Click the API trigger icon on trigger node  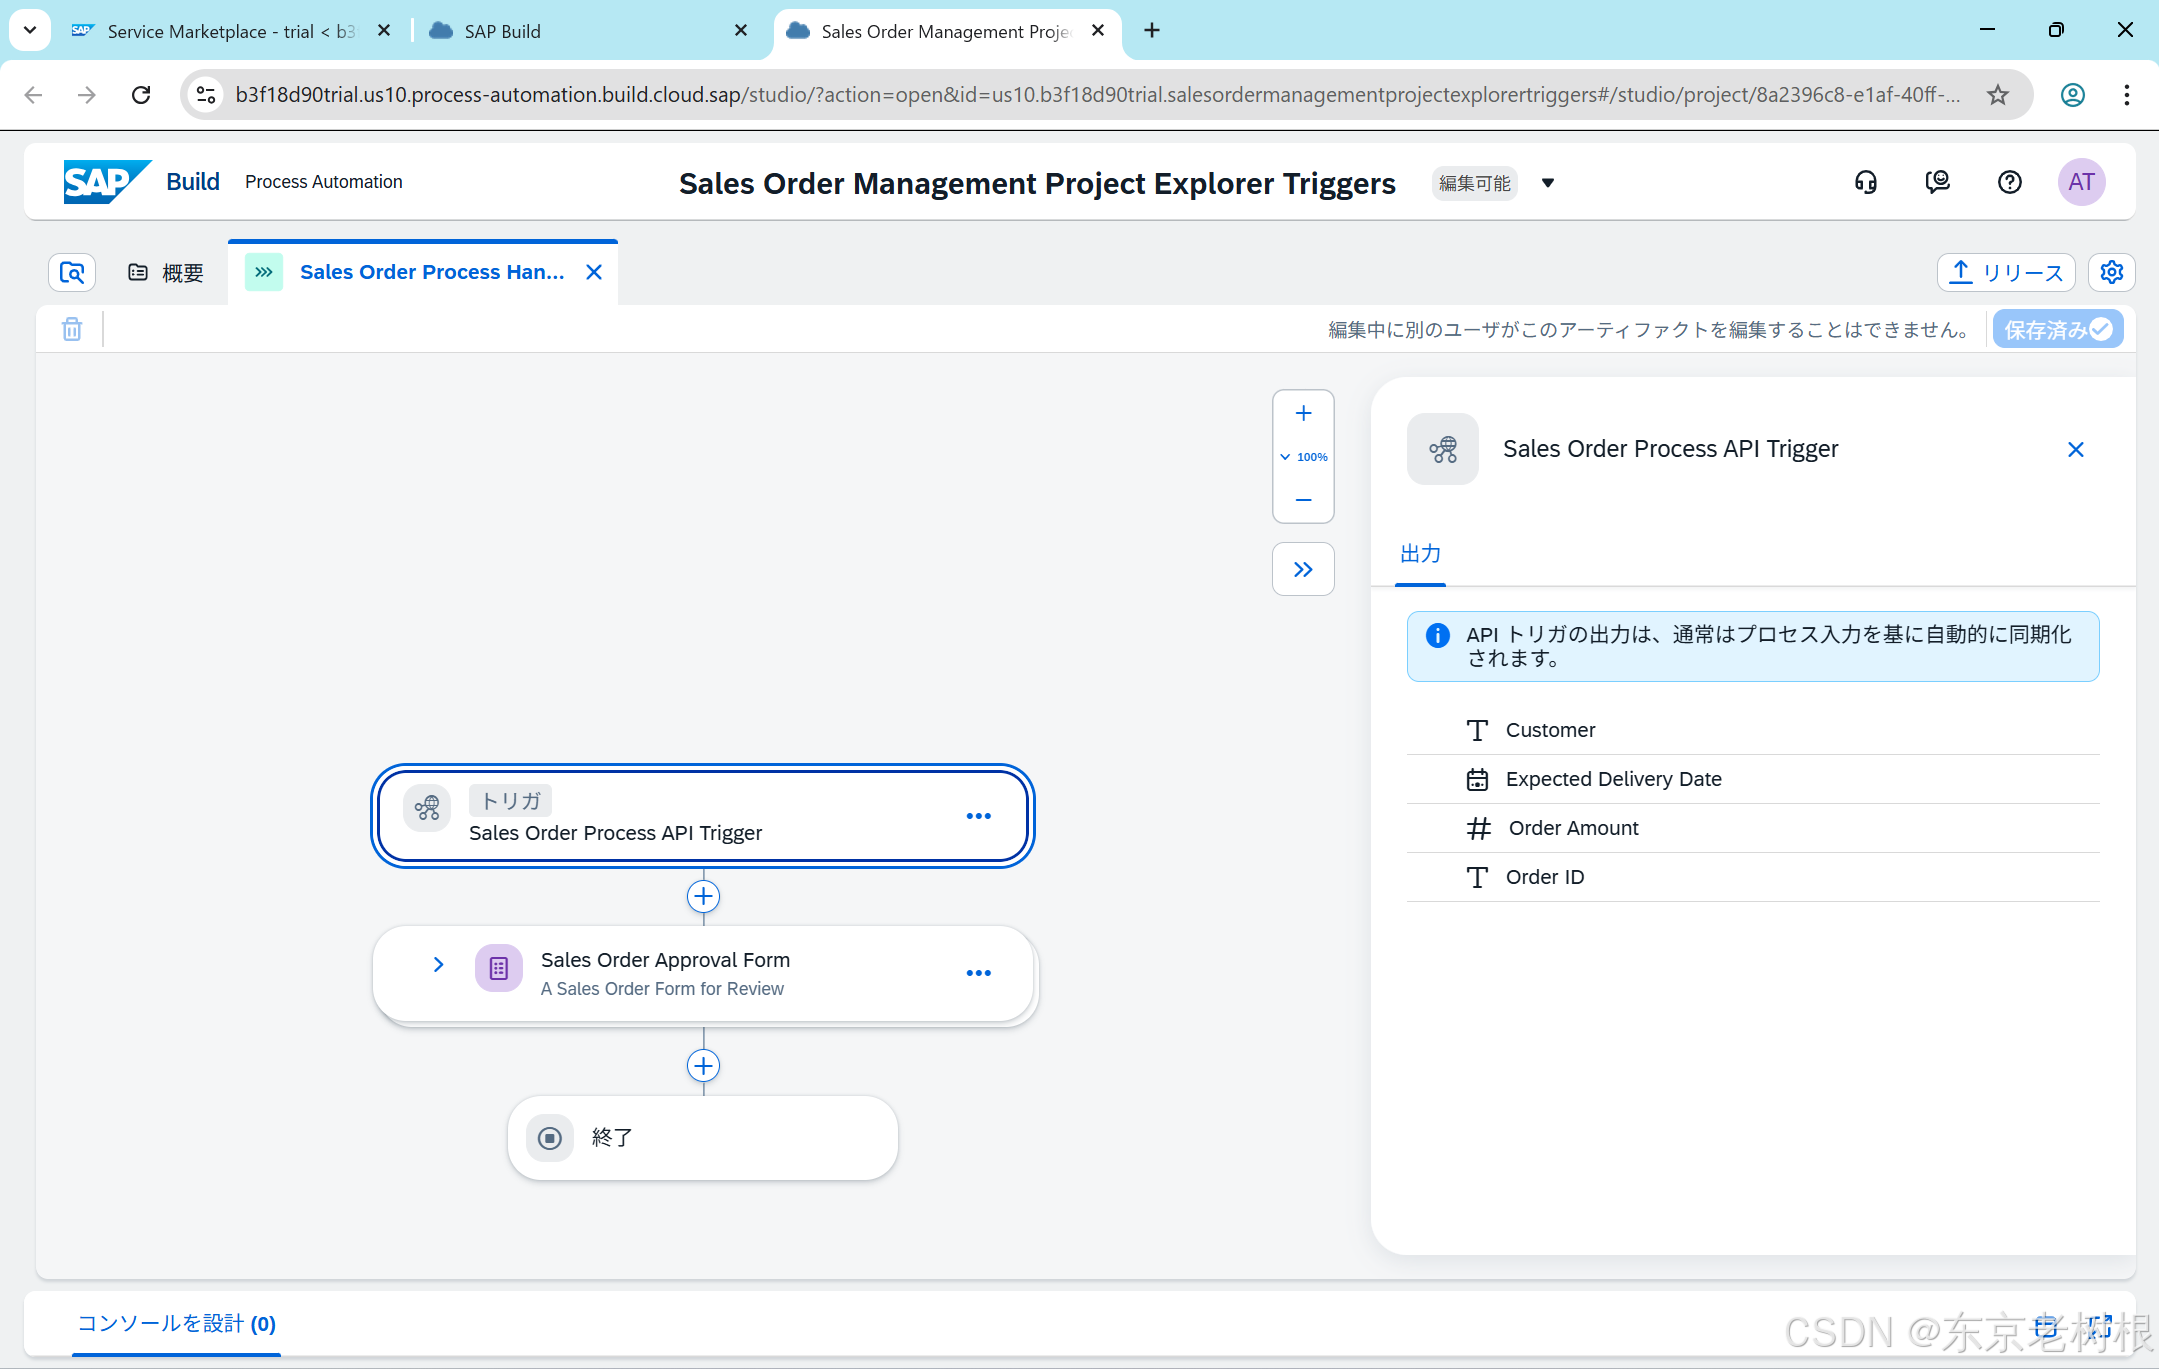427,807
